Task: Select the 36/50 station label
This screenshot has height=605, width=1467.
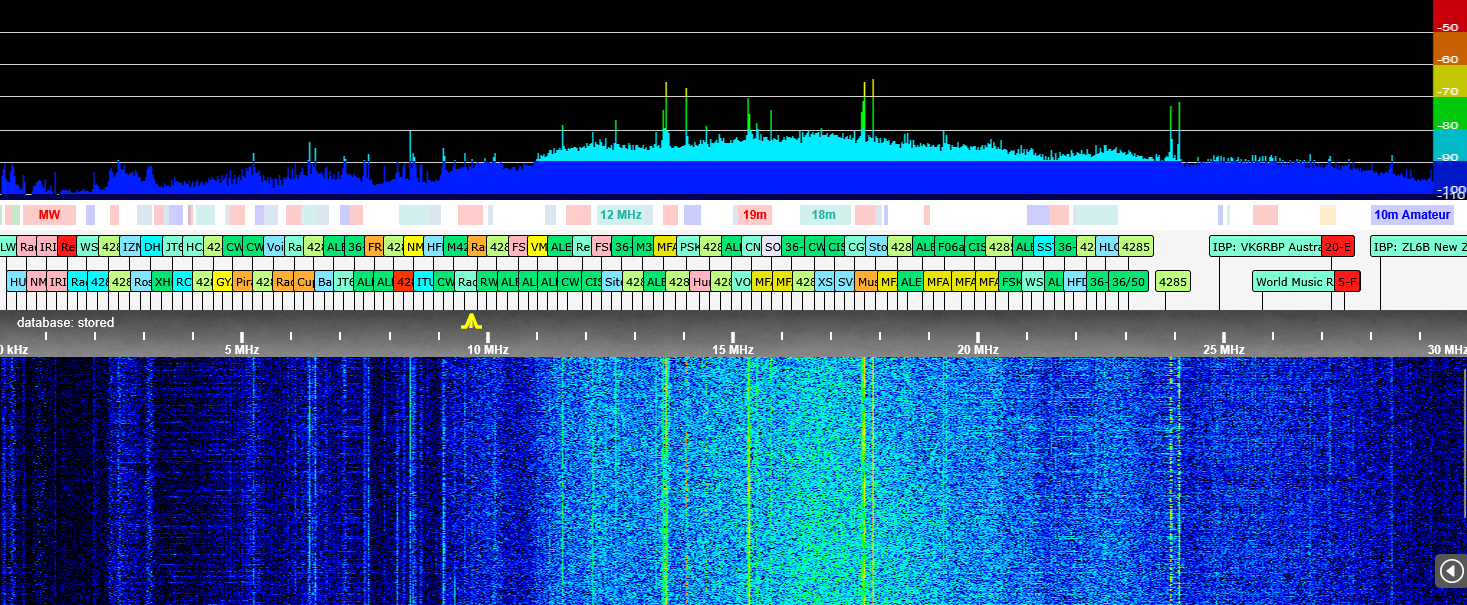Action: (x=1128, y=282)
